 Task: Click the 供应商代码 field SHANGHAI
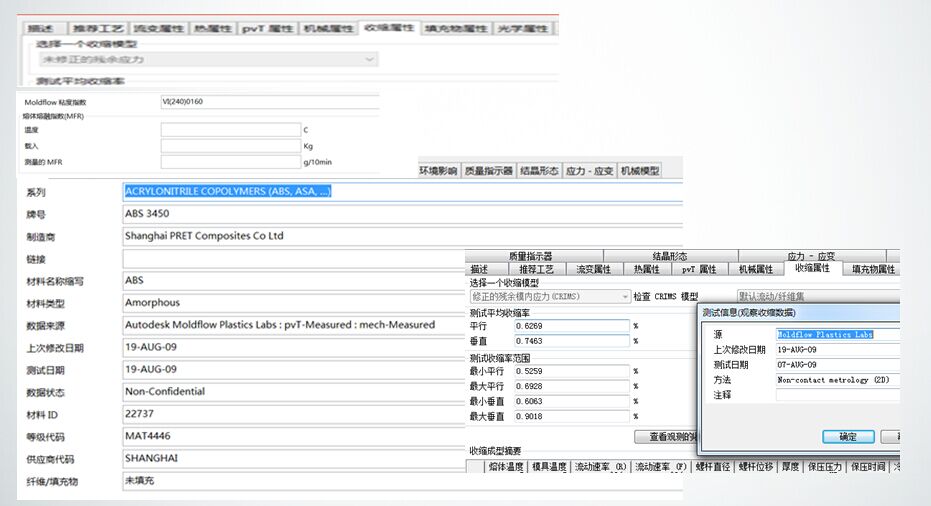(x=294, y=458)
